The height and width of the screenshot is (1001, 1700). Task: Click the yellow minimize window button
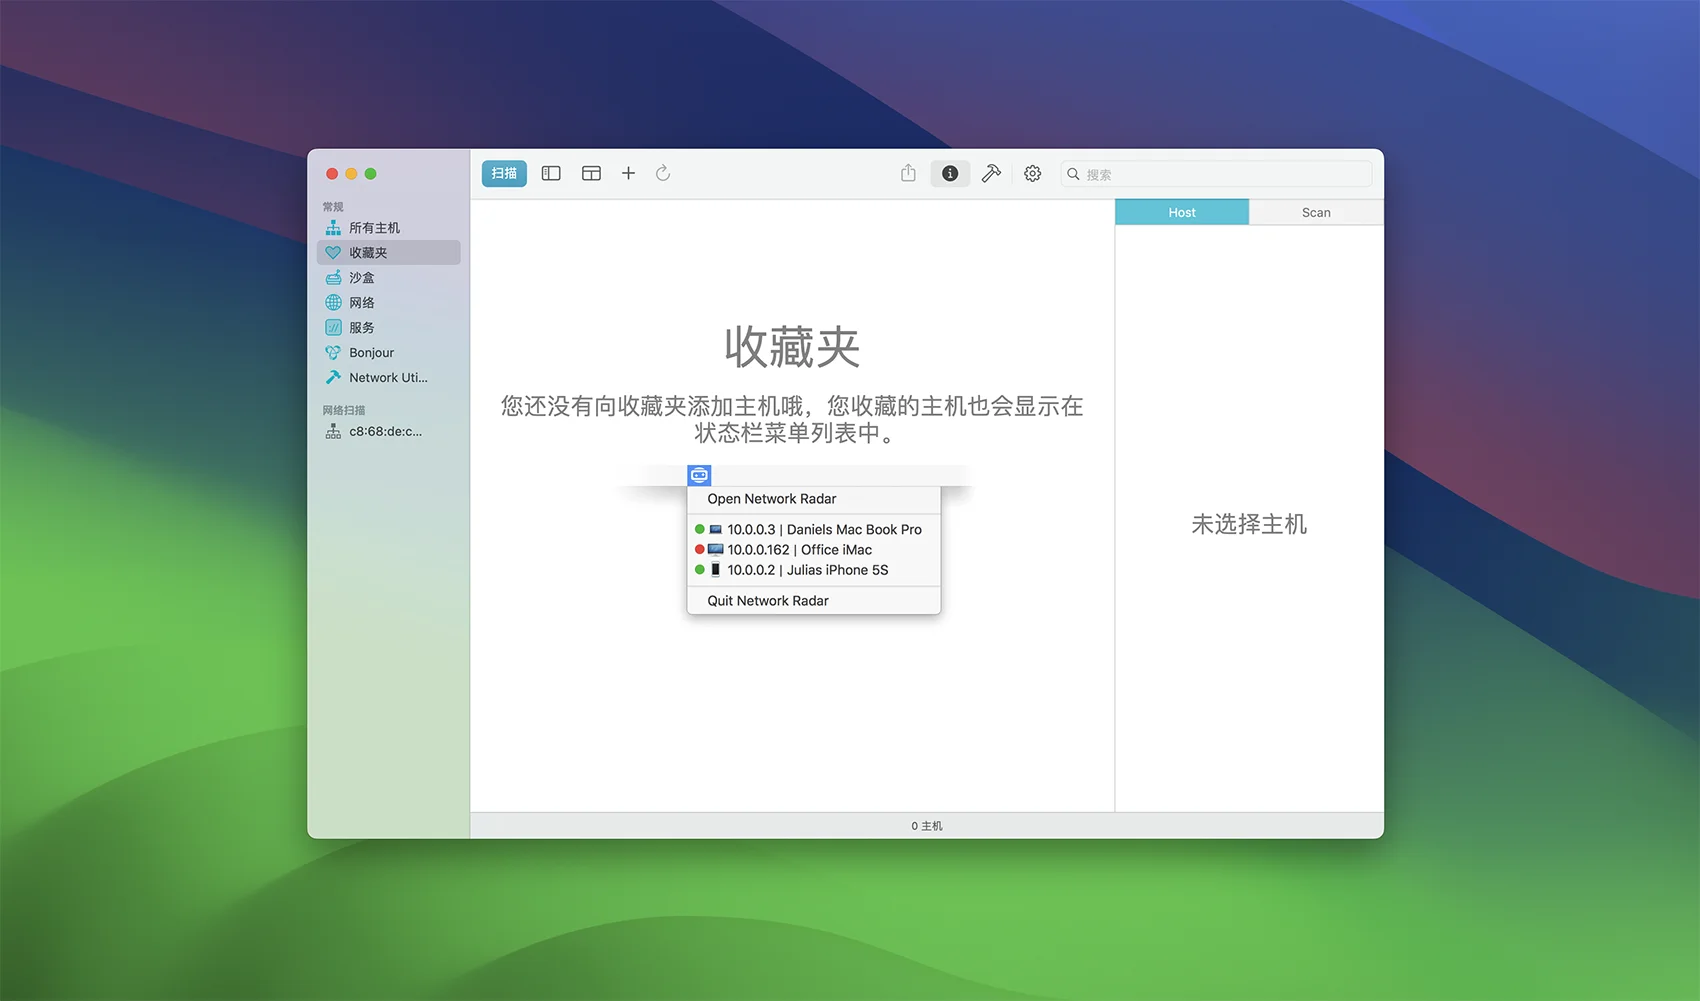click(x=351, y=174)
